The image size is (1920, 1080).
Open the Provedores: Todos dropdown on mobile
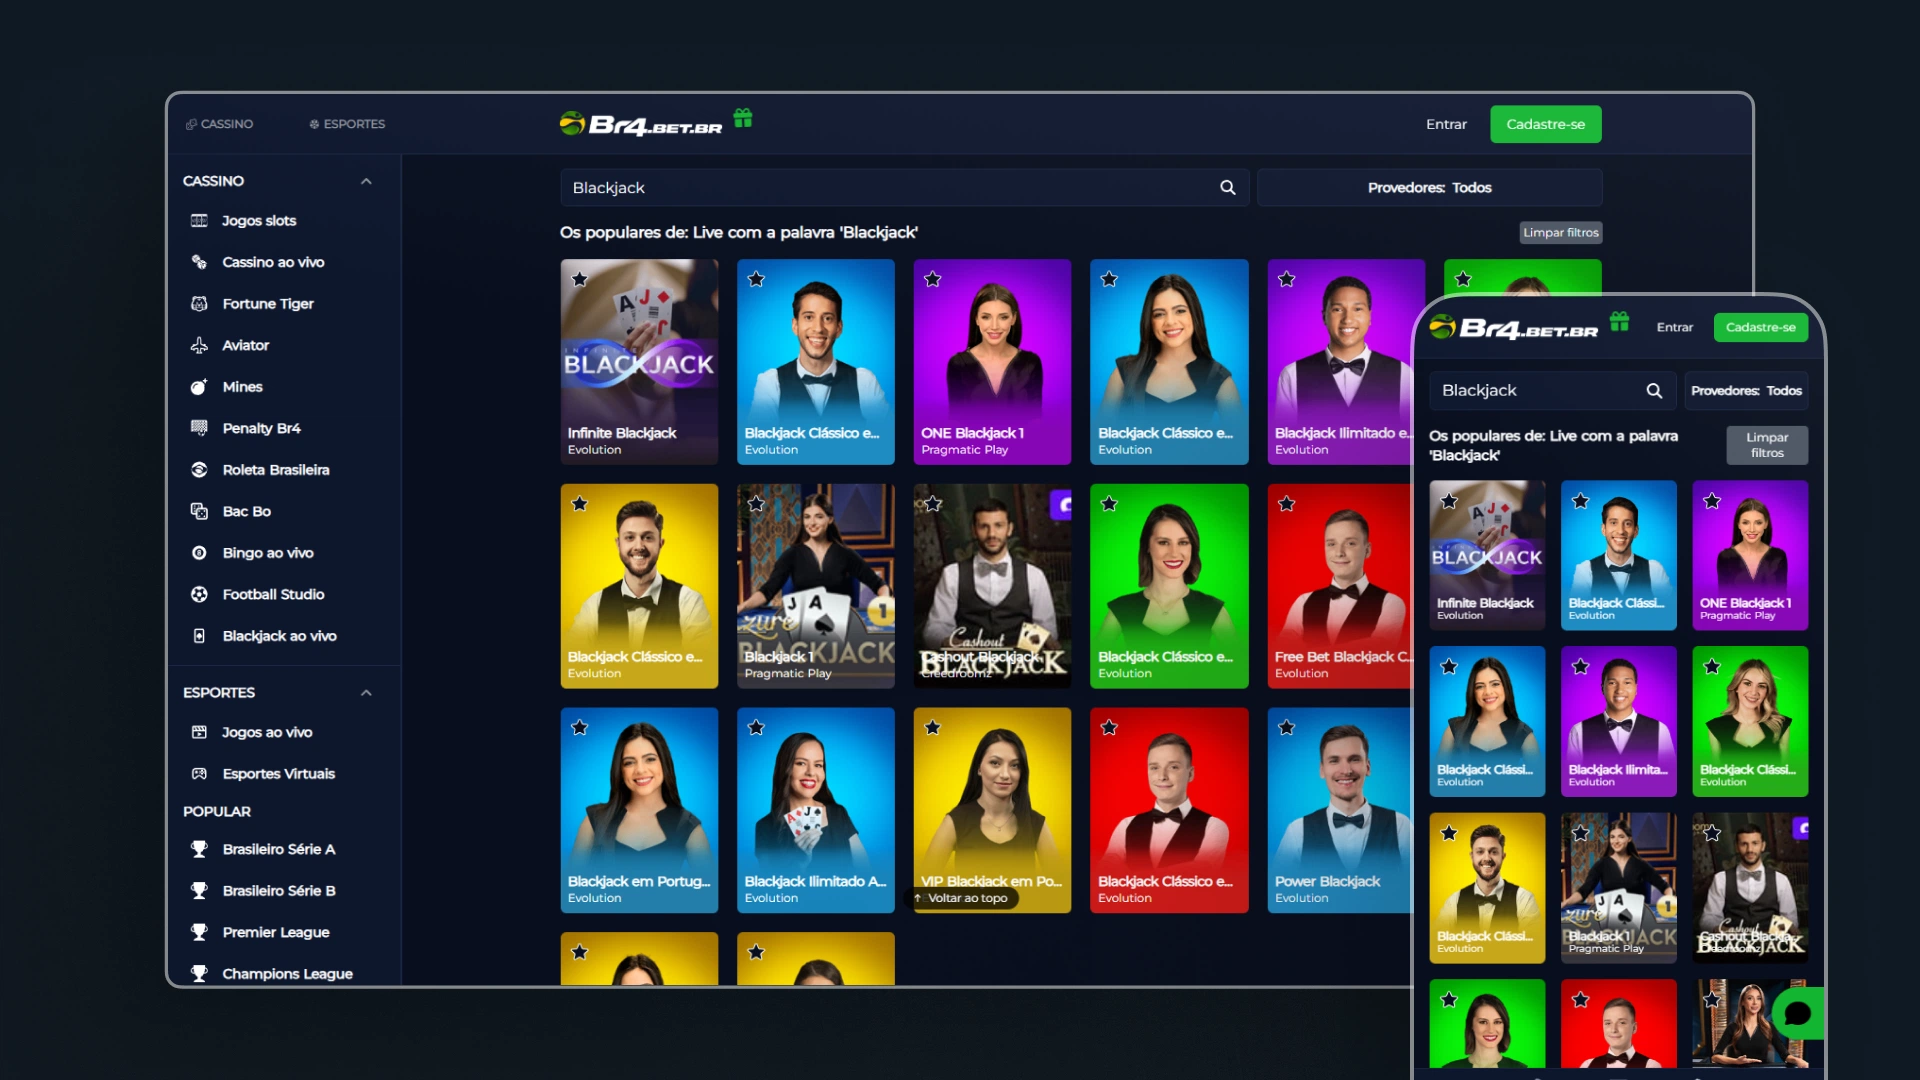pyautogui.click(x=1746, y=391)
